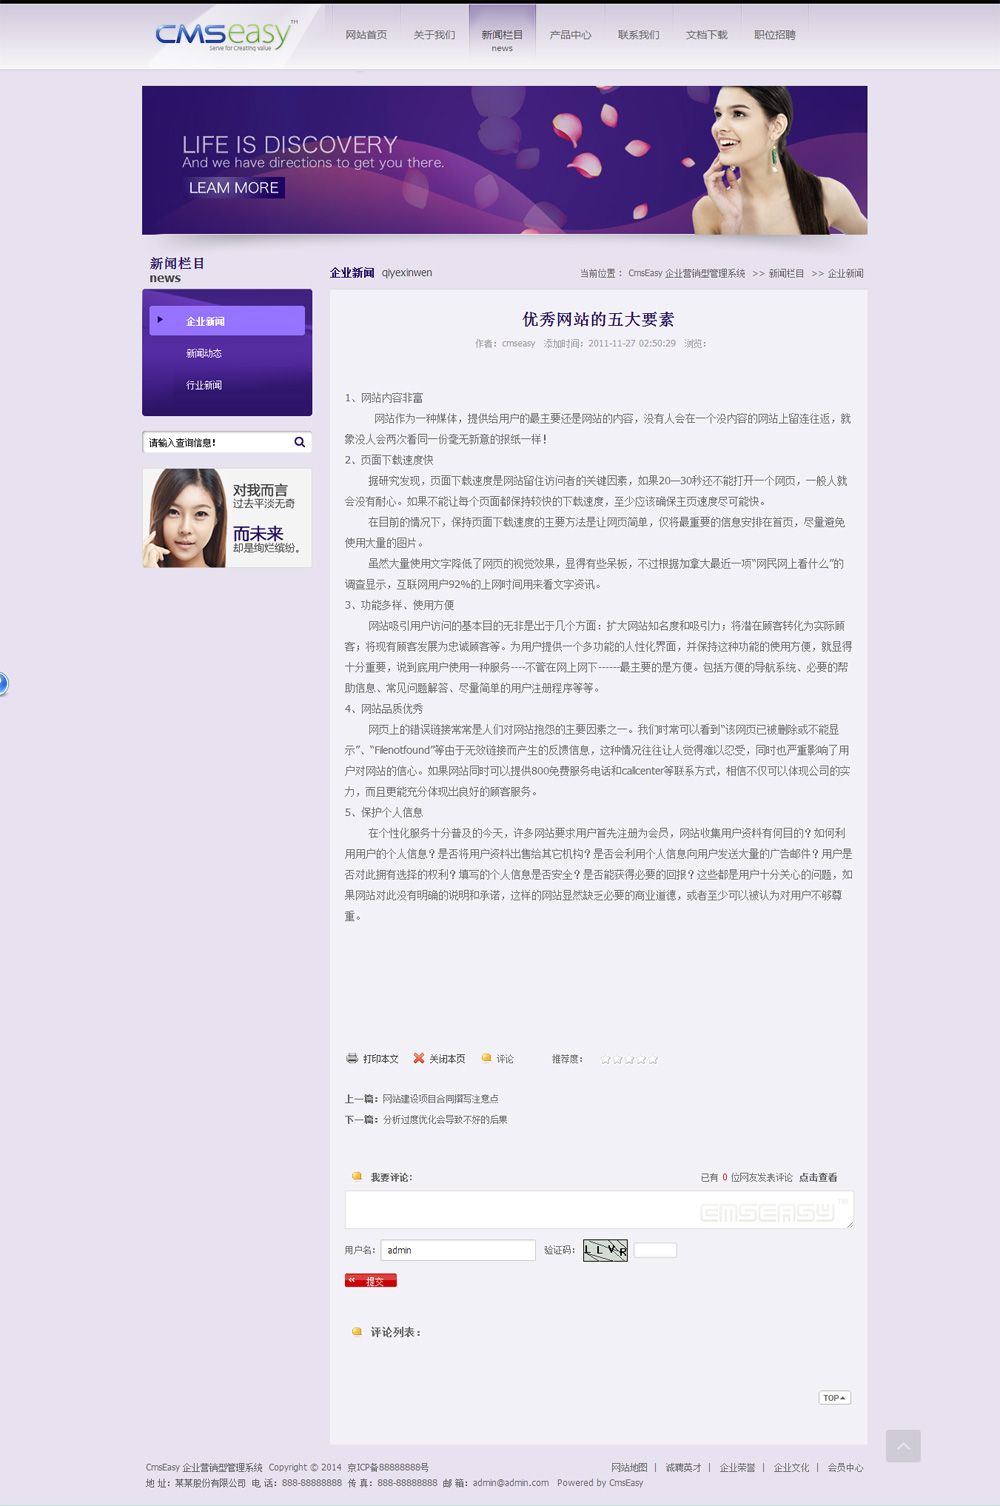
Task: Open the 联系我们 menu item
Action: point(638,35)
